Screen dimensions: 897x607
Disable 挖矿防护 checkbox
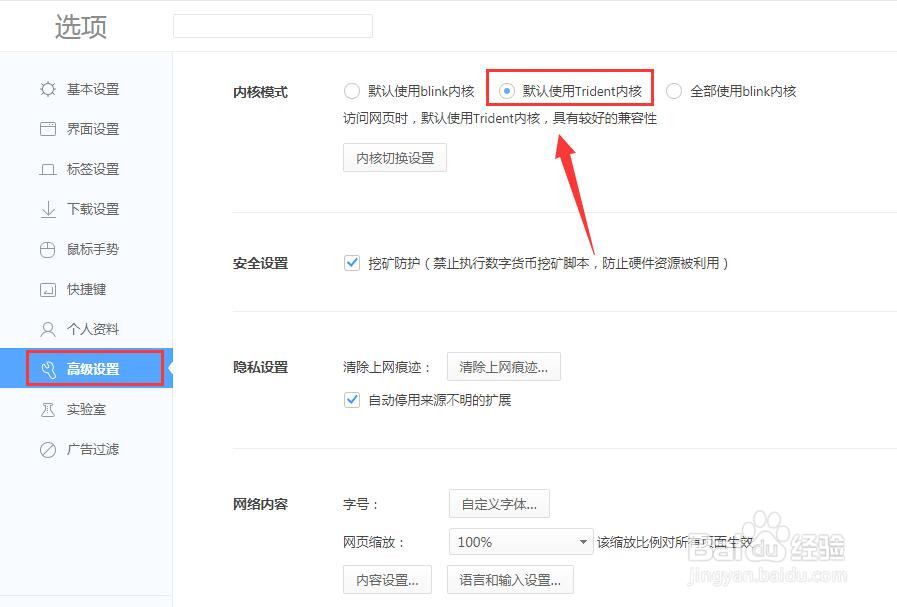pyautogui.click(x=352, y=262)
